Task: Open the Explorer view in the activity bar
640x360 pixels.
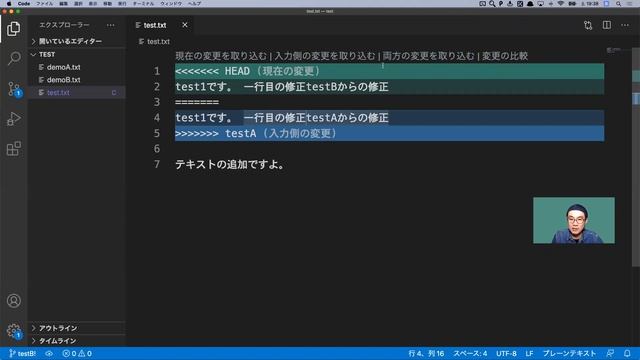Action: [13, 29]
